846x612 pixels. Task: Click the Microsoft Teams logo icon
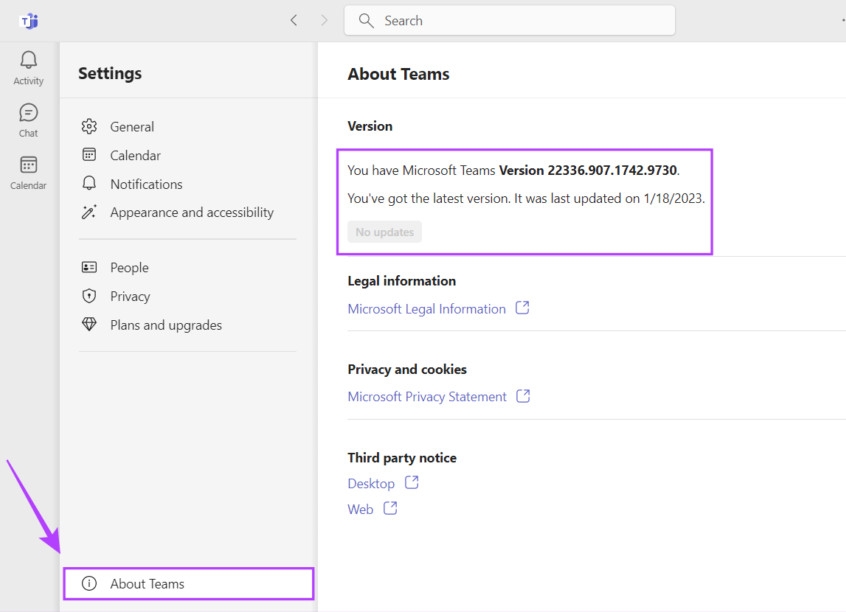pos(29,21)
